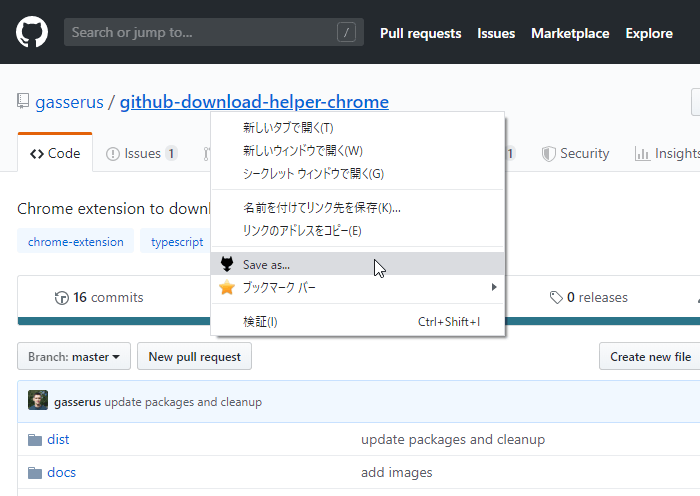This screenshot has width=700, height=496.
Task: Open latest commit message update packages and cleanup
Action: (x=183, y=402)
